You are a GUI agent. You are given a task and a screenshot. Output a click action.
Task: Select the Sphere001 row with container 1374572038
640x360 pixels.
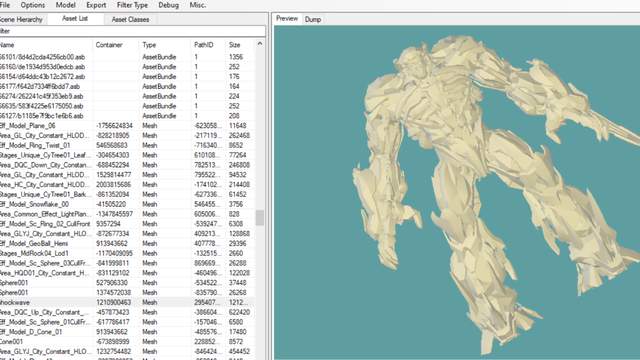point(127,292)
